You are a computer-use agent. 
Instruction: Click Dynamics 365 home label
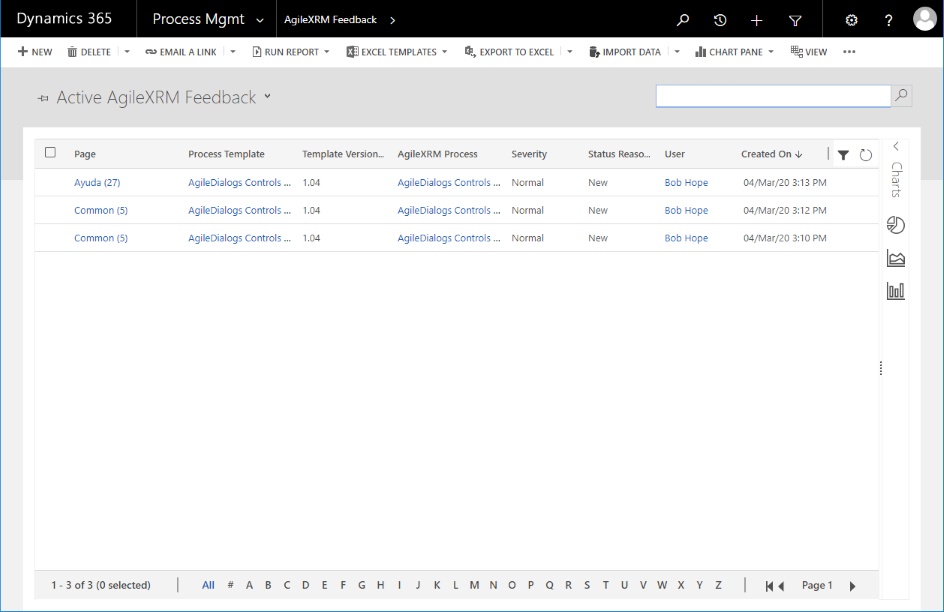[64, 19]
